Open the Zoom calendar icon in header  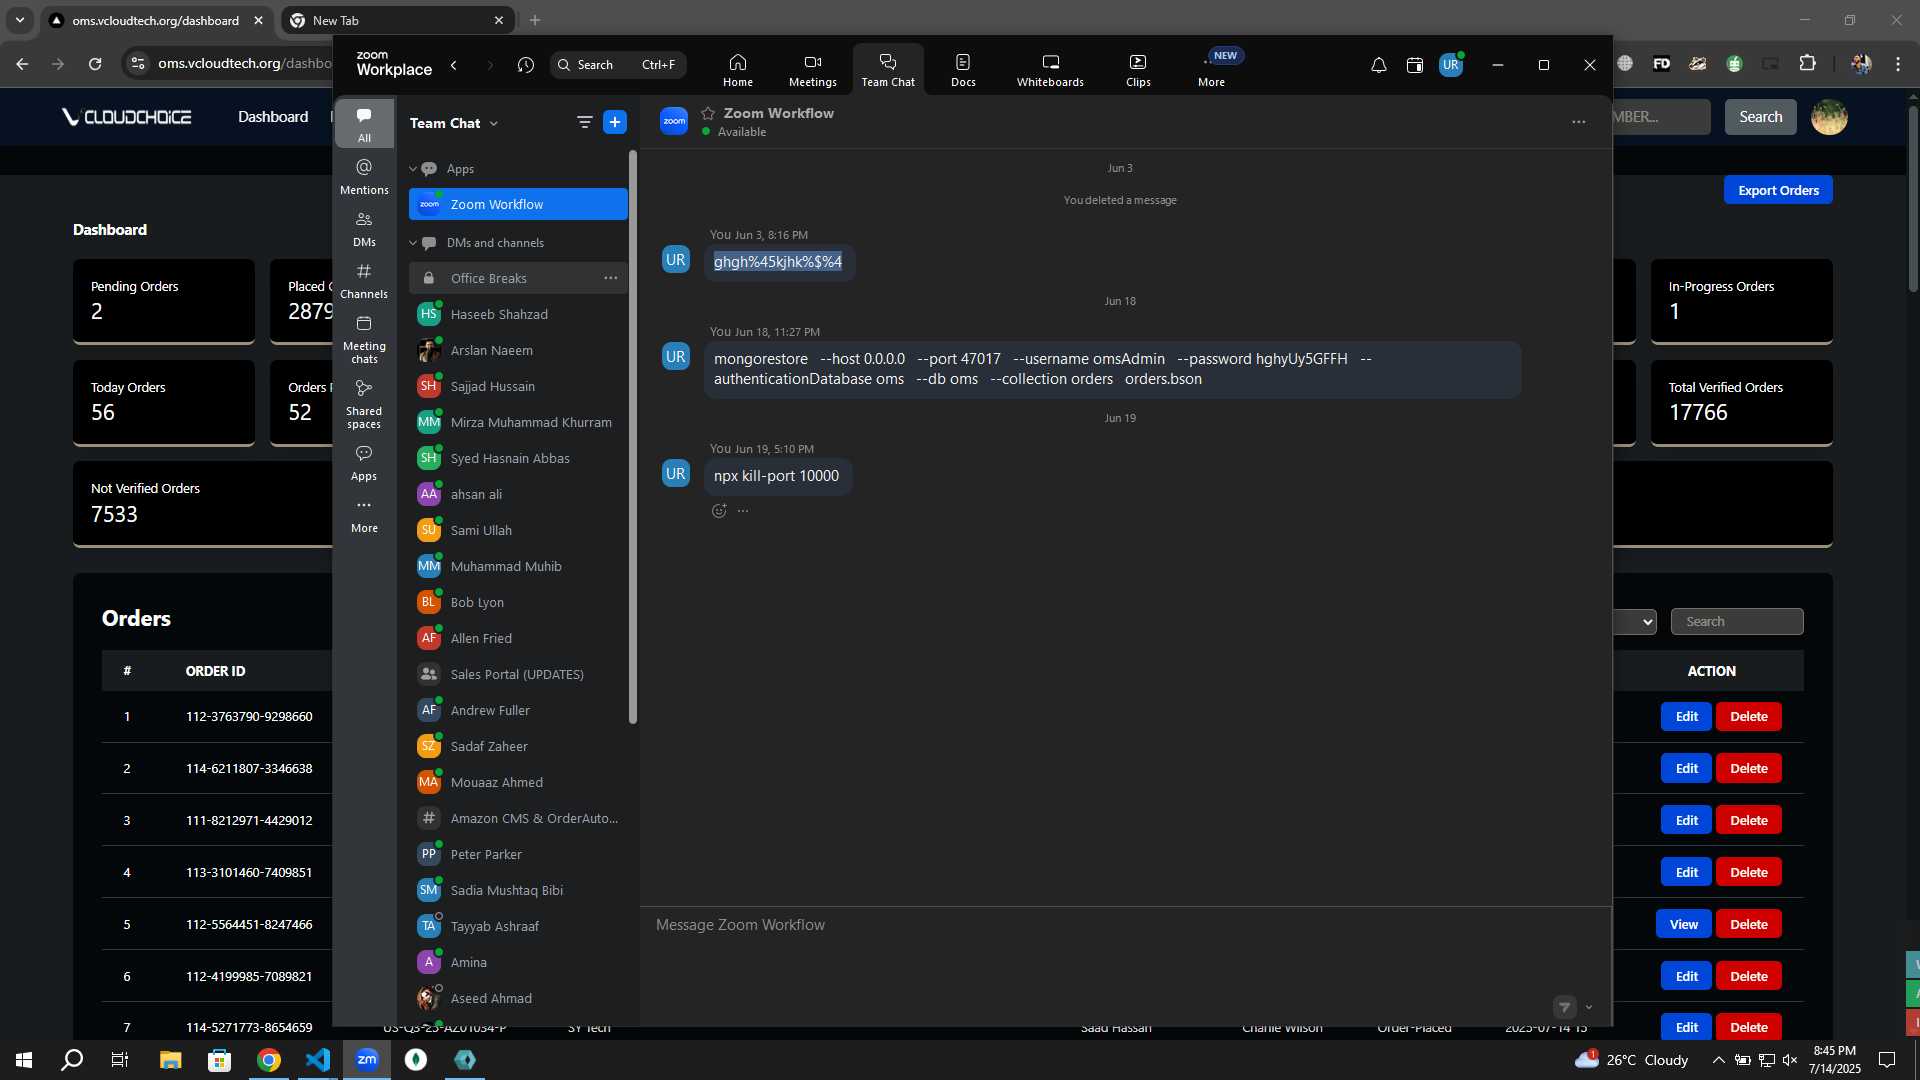click(x=1414, y=65)
